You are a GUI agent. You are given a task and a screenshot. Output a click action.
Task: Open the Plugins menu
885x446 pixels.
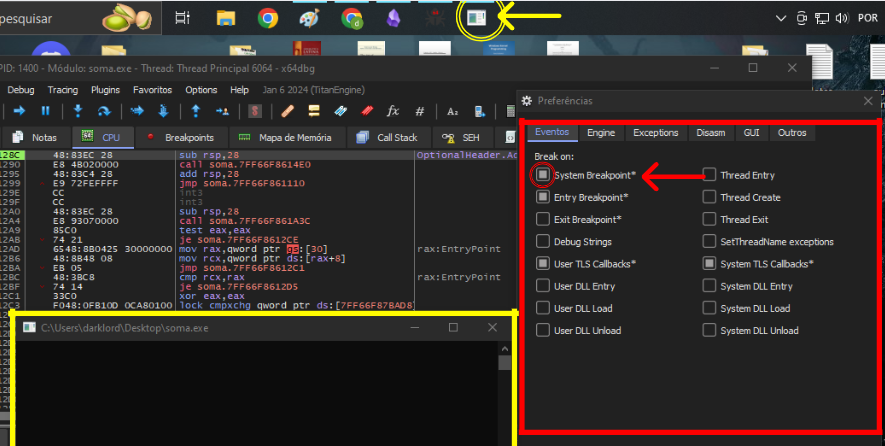(x=105, y=90)
